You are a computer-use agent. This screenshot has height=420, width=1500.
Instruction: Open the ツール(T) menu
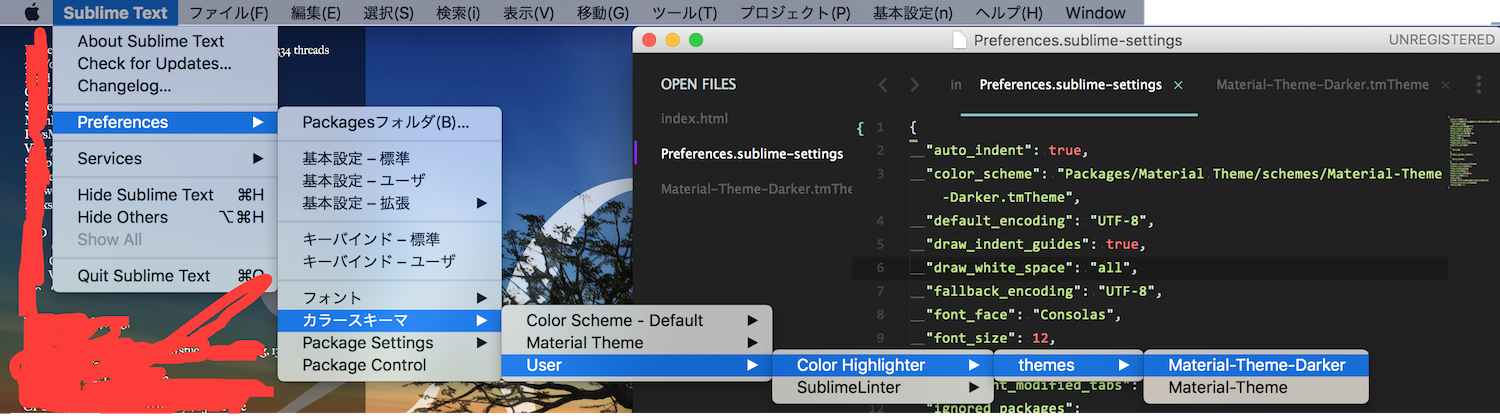click(x=685, y=13)
